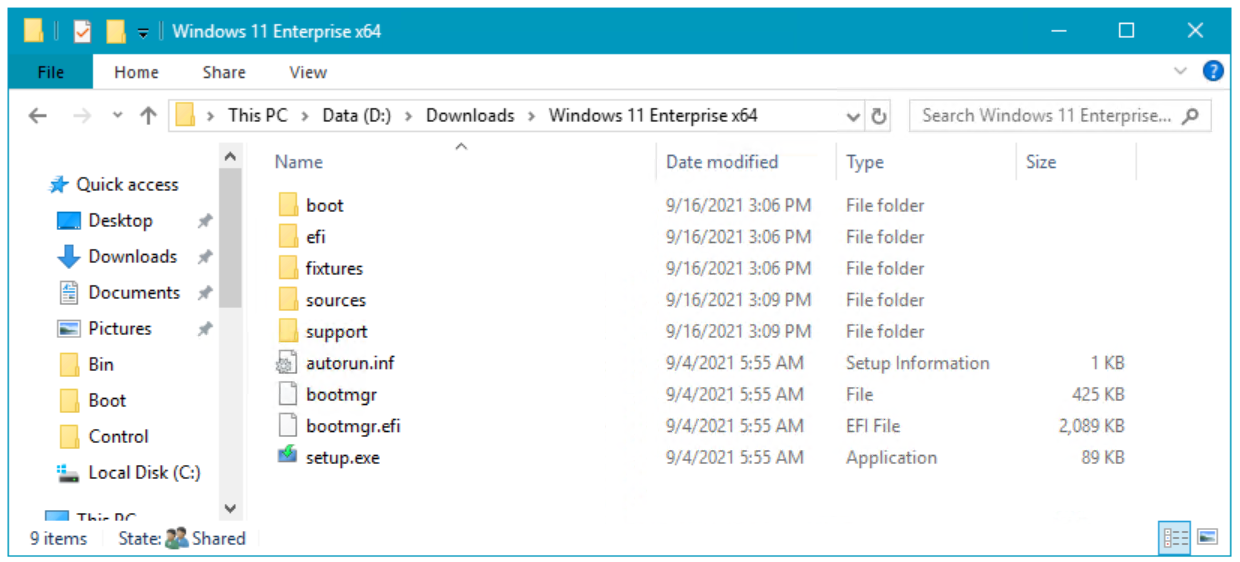Viewport: 1240px width, 562px height.
Task: Sort by the Date modified column header
Action: pyautogui.click(x=722, y=162)
